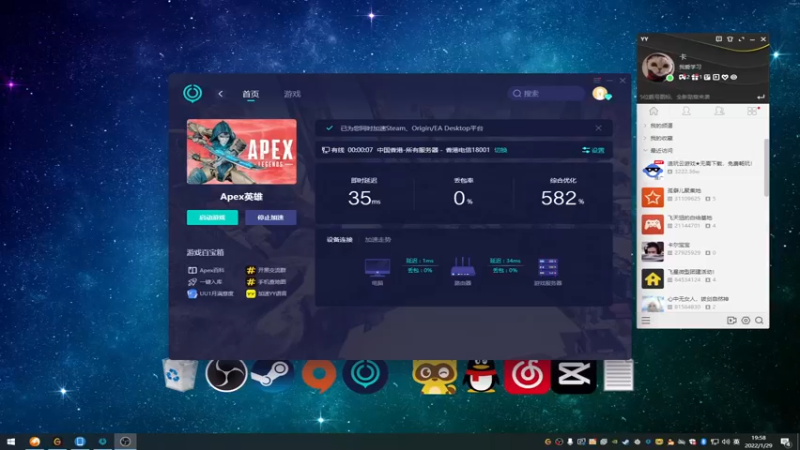The height and width of the screenshot is (450, 800).
Task: Click the cat profile avatar in YY
Action: (658, 66)
